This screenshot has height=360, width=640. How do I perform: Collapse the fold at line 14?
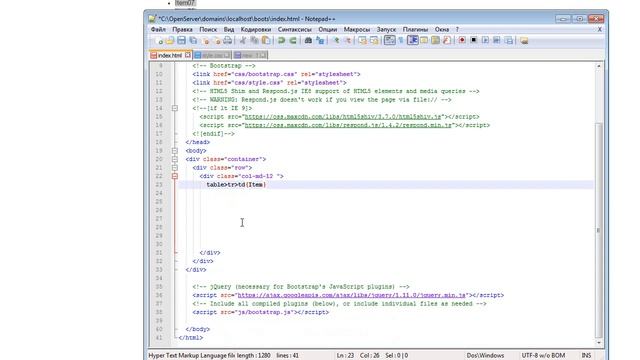[175, 108]
